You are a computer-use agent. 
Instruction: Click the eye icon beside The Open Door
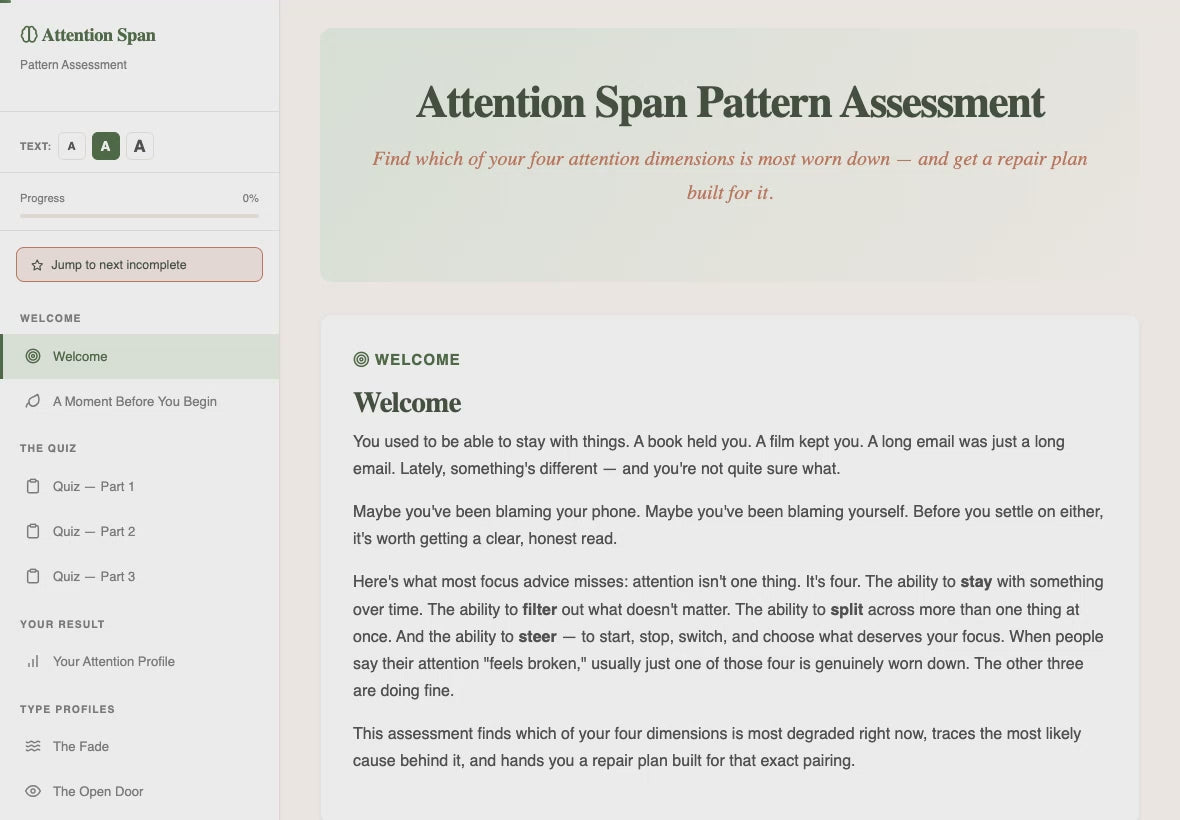pyautogui.click(x=32, y=791)
